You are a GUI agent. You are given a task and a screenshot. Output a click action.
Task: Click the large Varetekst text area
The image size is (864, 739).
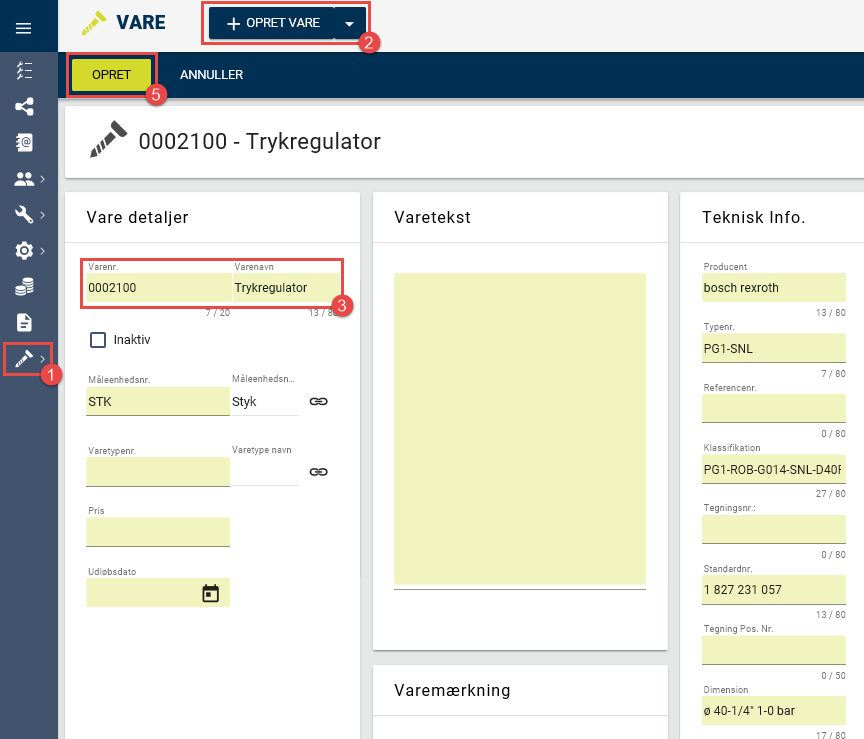tap(520, 429)
